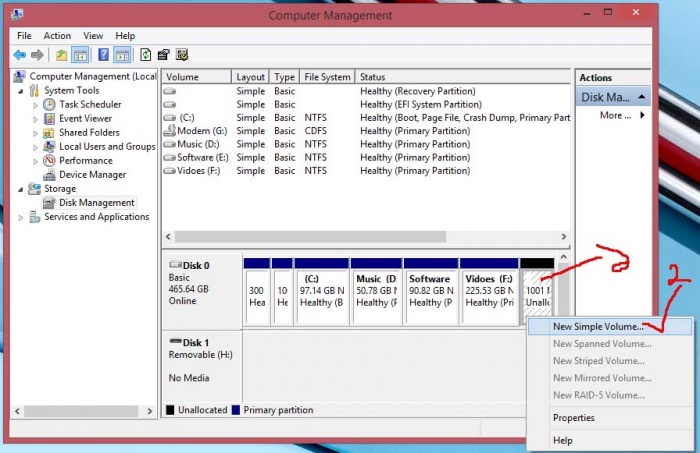
Task: Click the Shared Folders icon
Action: pyautogui.click(x=49, y=133)
